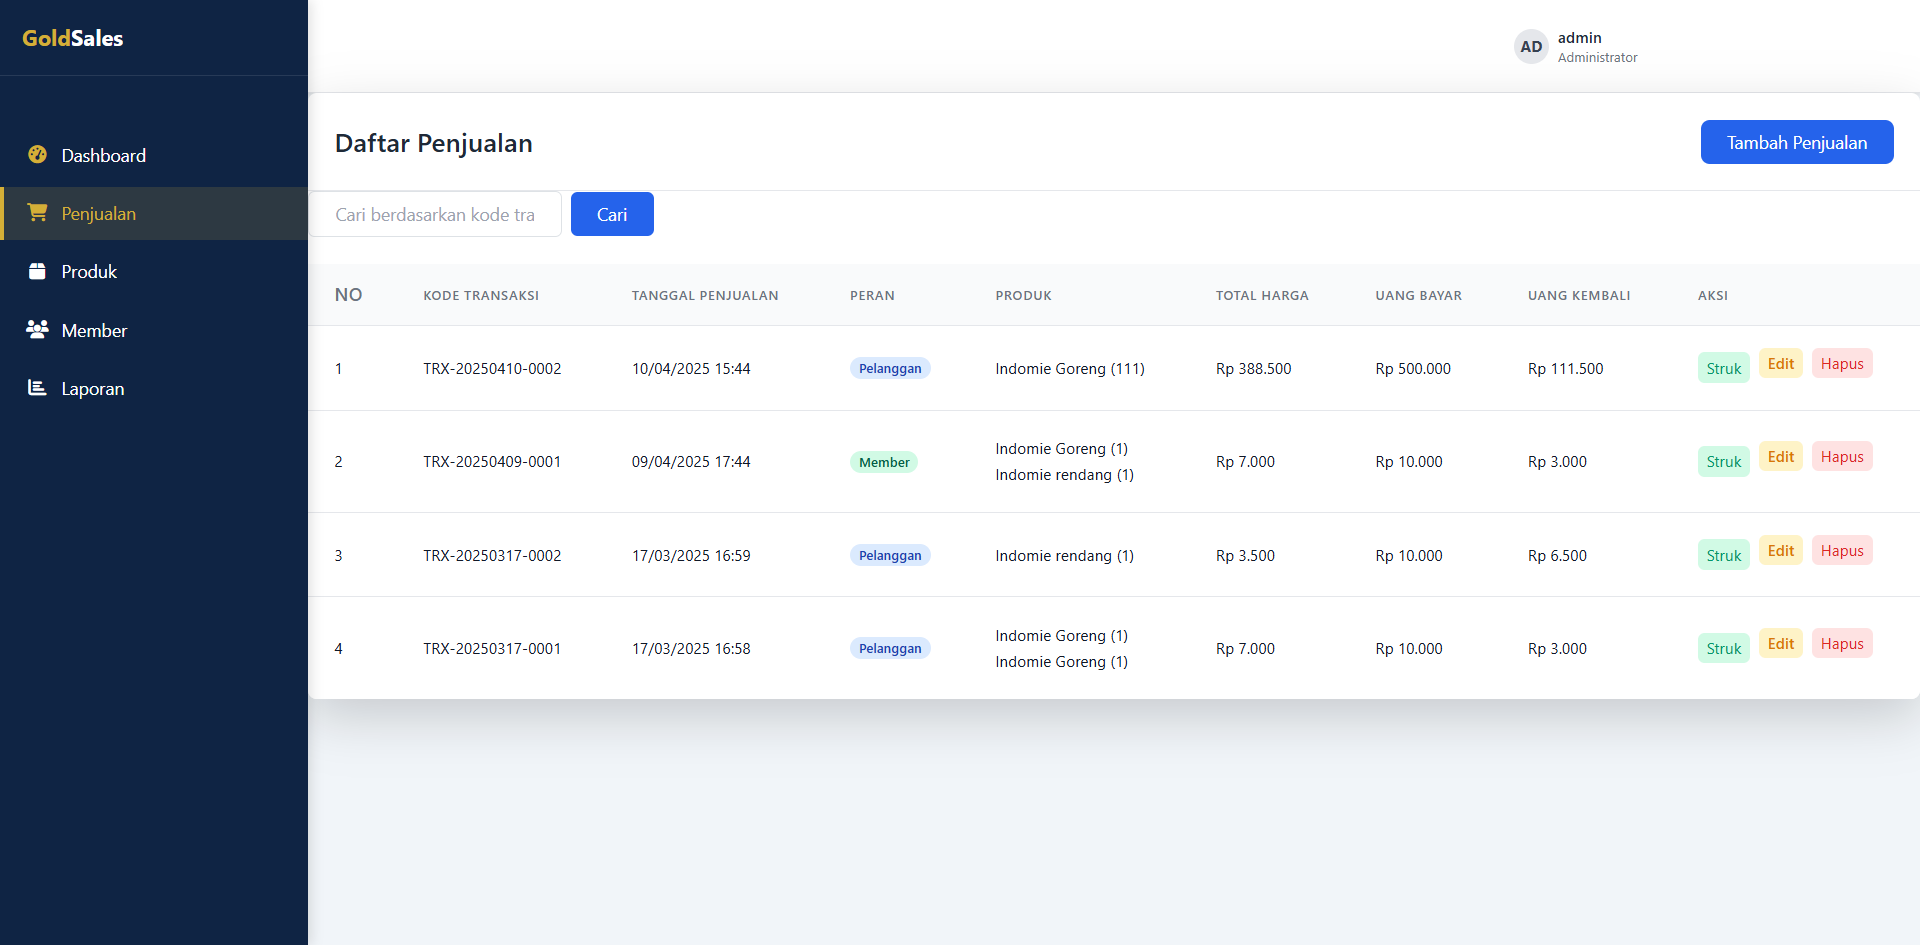The image size is (1920, 945).
Task: Click the Laporan chart icon
Action: click(x=38, y=388)
